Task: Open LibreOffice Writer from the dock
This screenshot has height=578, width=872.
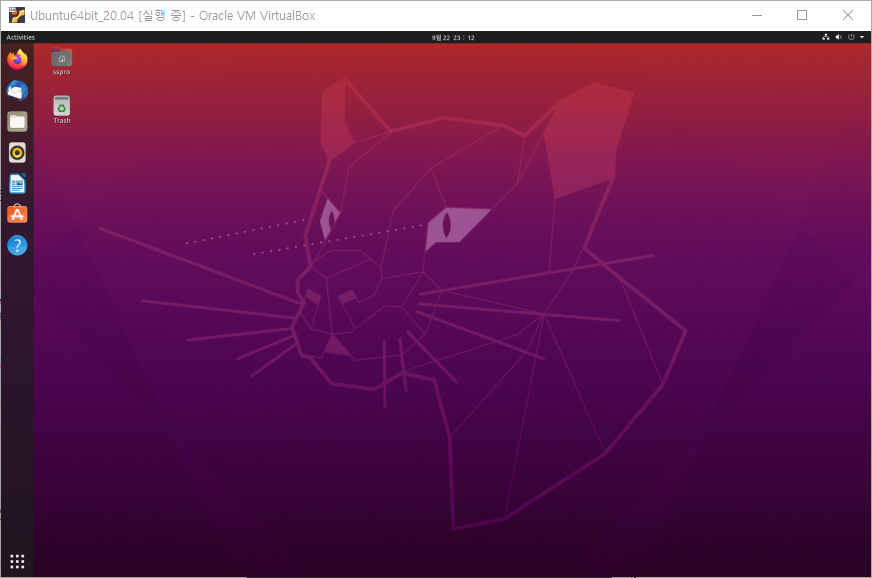Action: 17,184
